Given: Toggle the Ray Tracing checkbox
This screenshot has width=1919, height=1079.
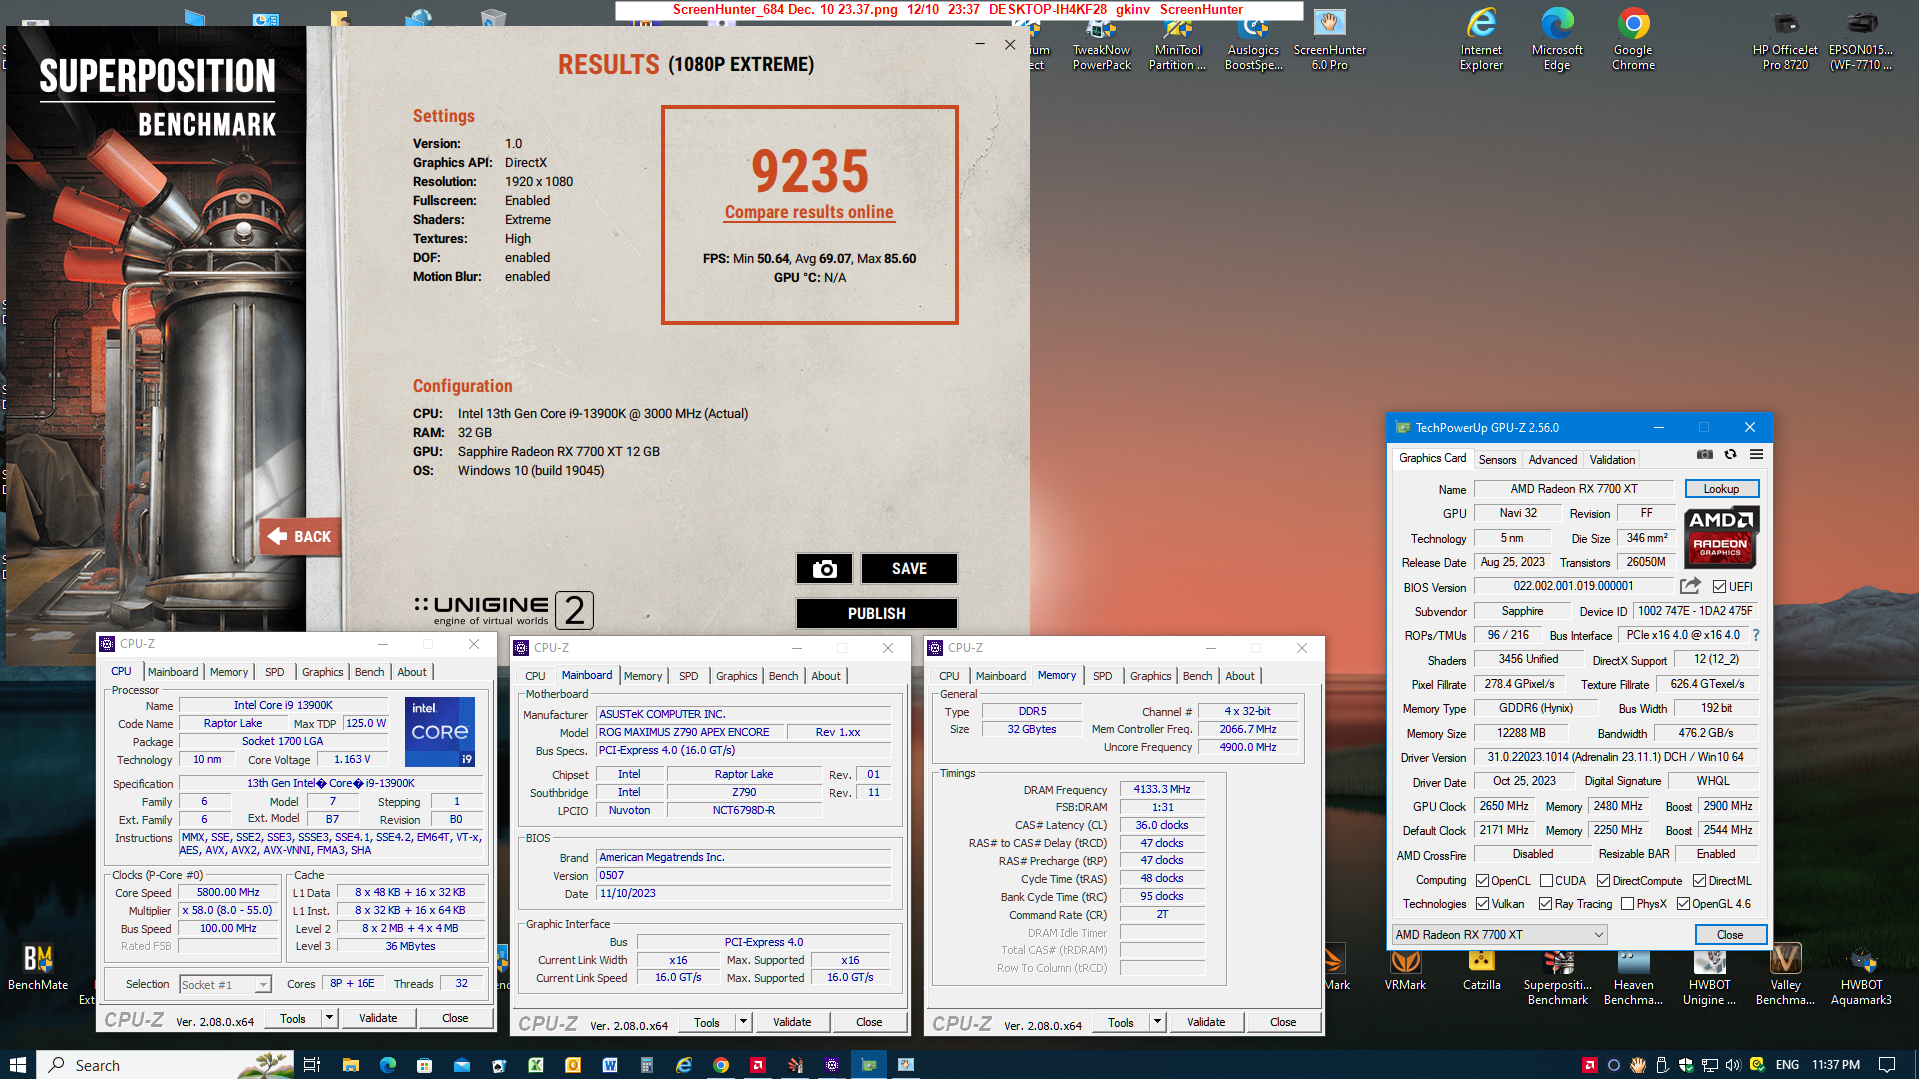Looking at the screenshot, I should click(1545, 904).
